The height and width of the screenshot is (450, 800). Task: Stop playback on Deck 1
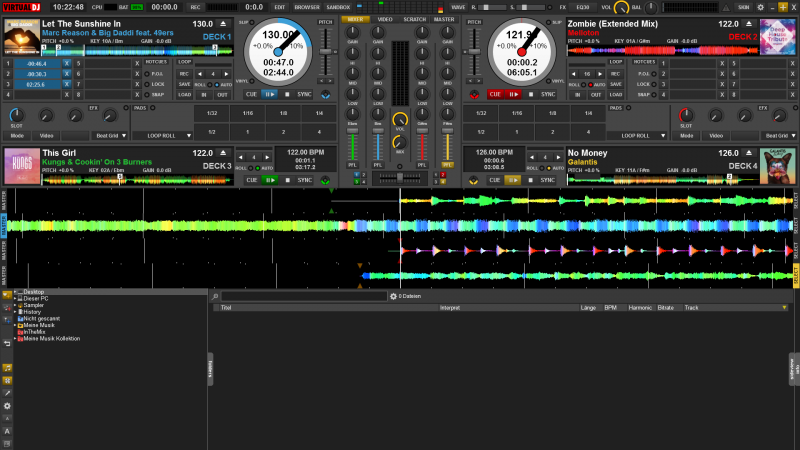coord(287,94)
